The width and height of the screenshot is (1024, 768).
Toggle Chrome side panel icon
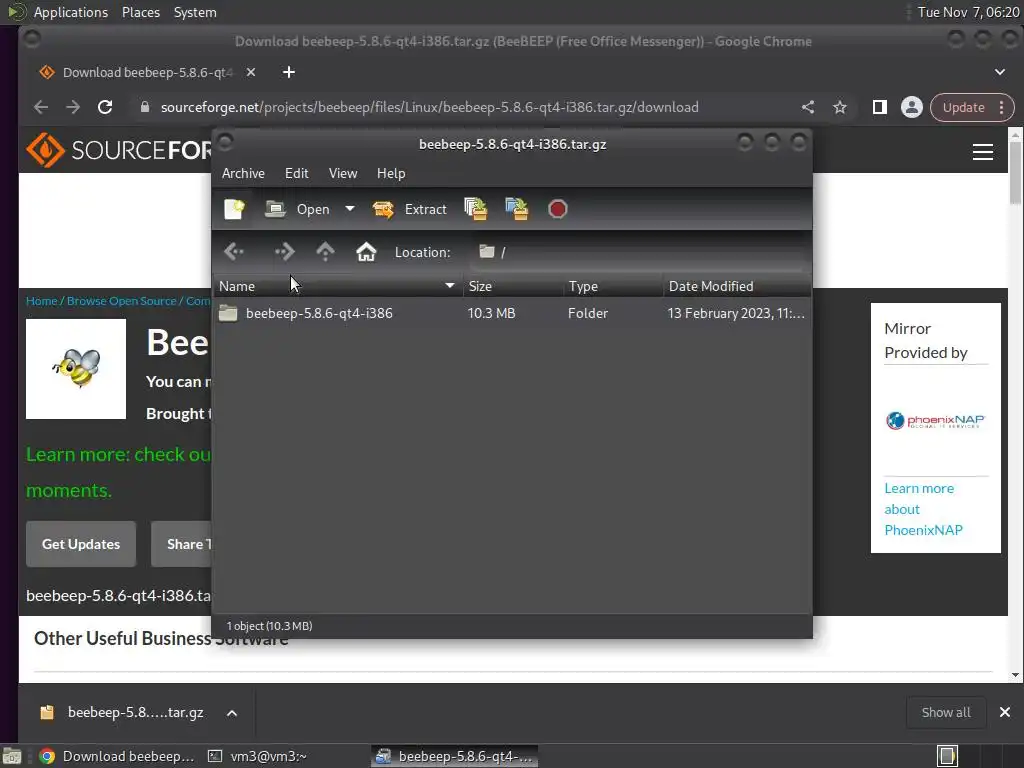(880, 107)
